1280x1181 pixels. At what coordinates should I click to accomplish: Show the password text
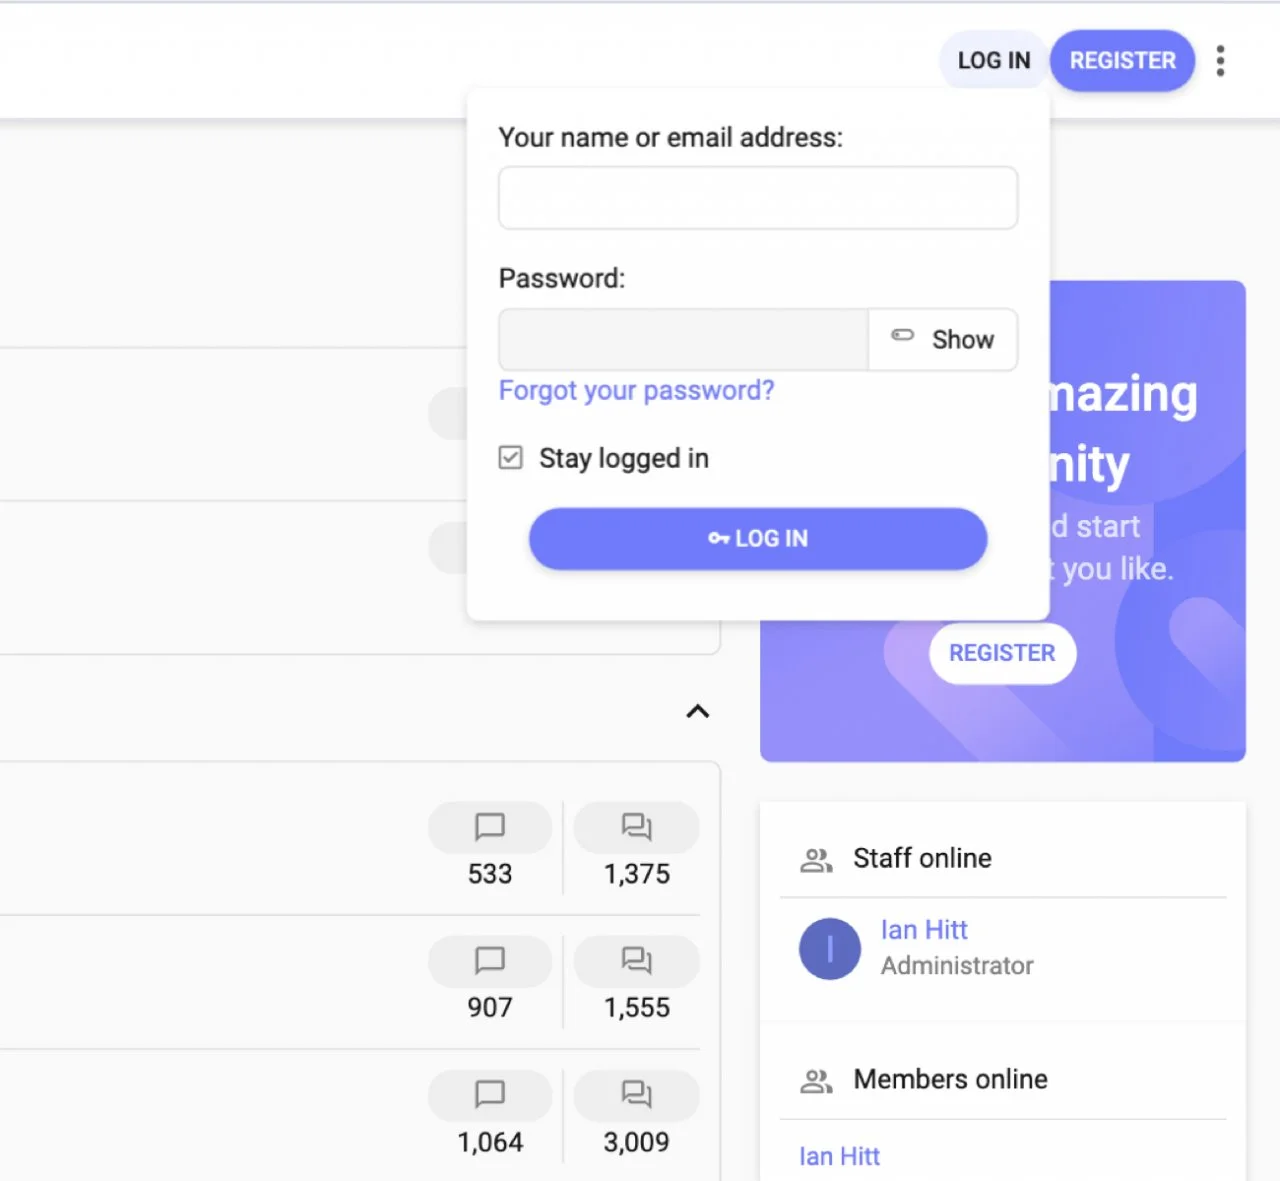tap(943, 340)
